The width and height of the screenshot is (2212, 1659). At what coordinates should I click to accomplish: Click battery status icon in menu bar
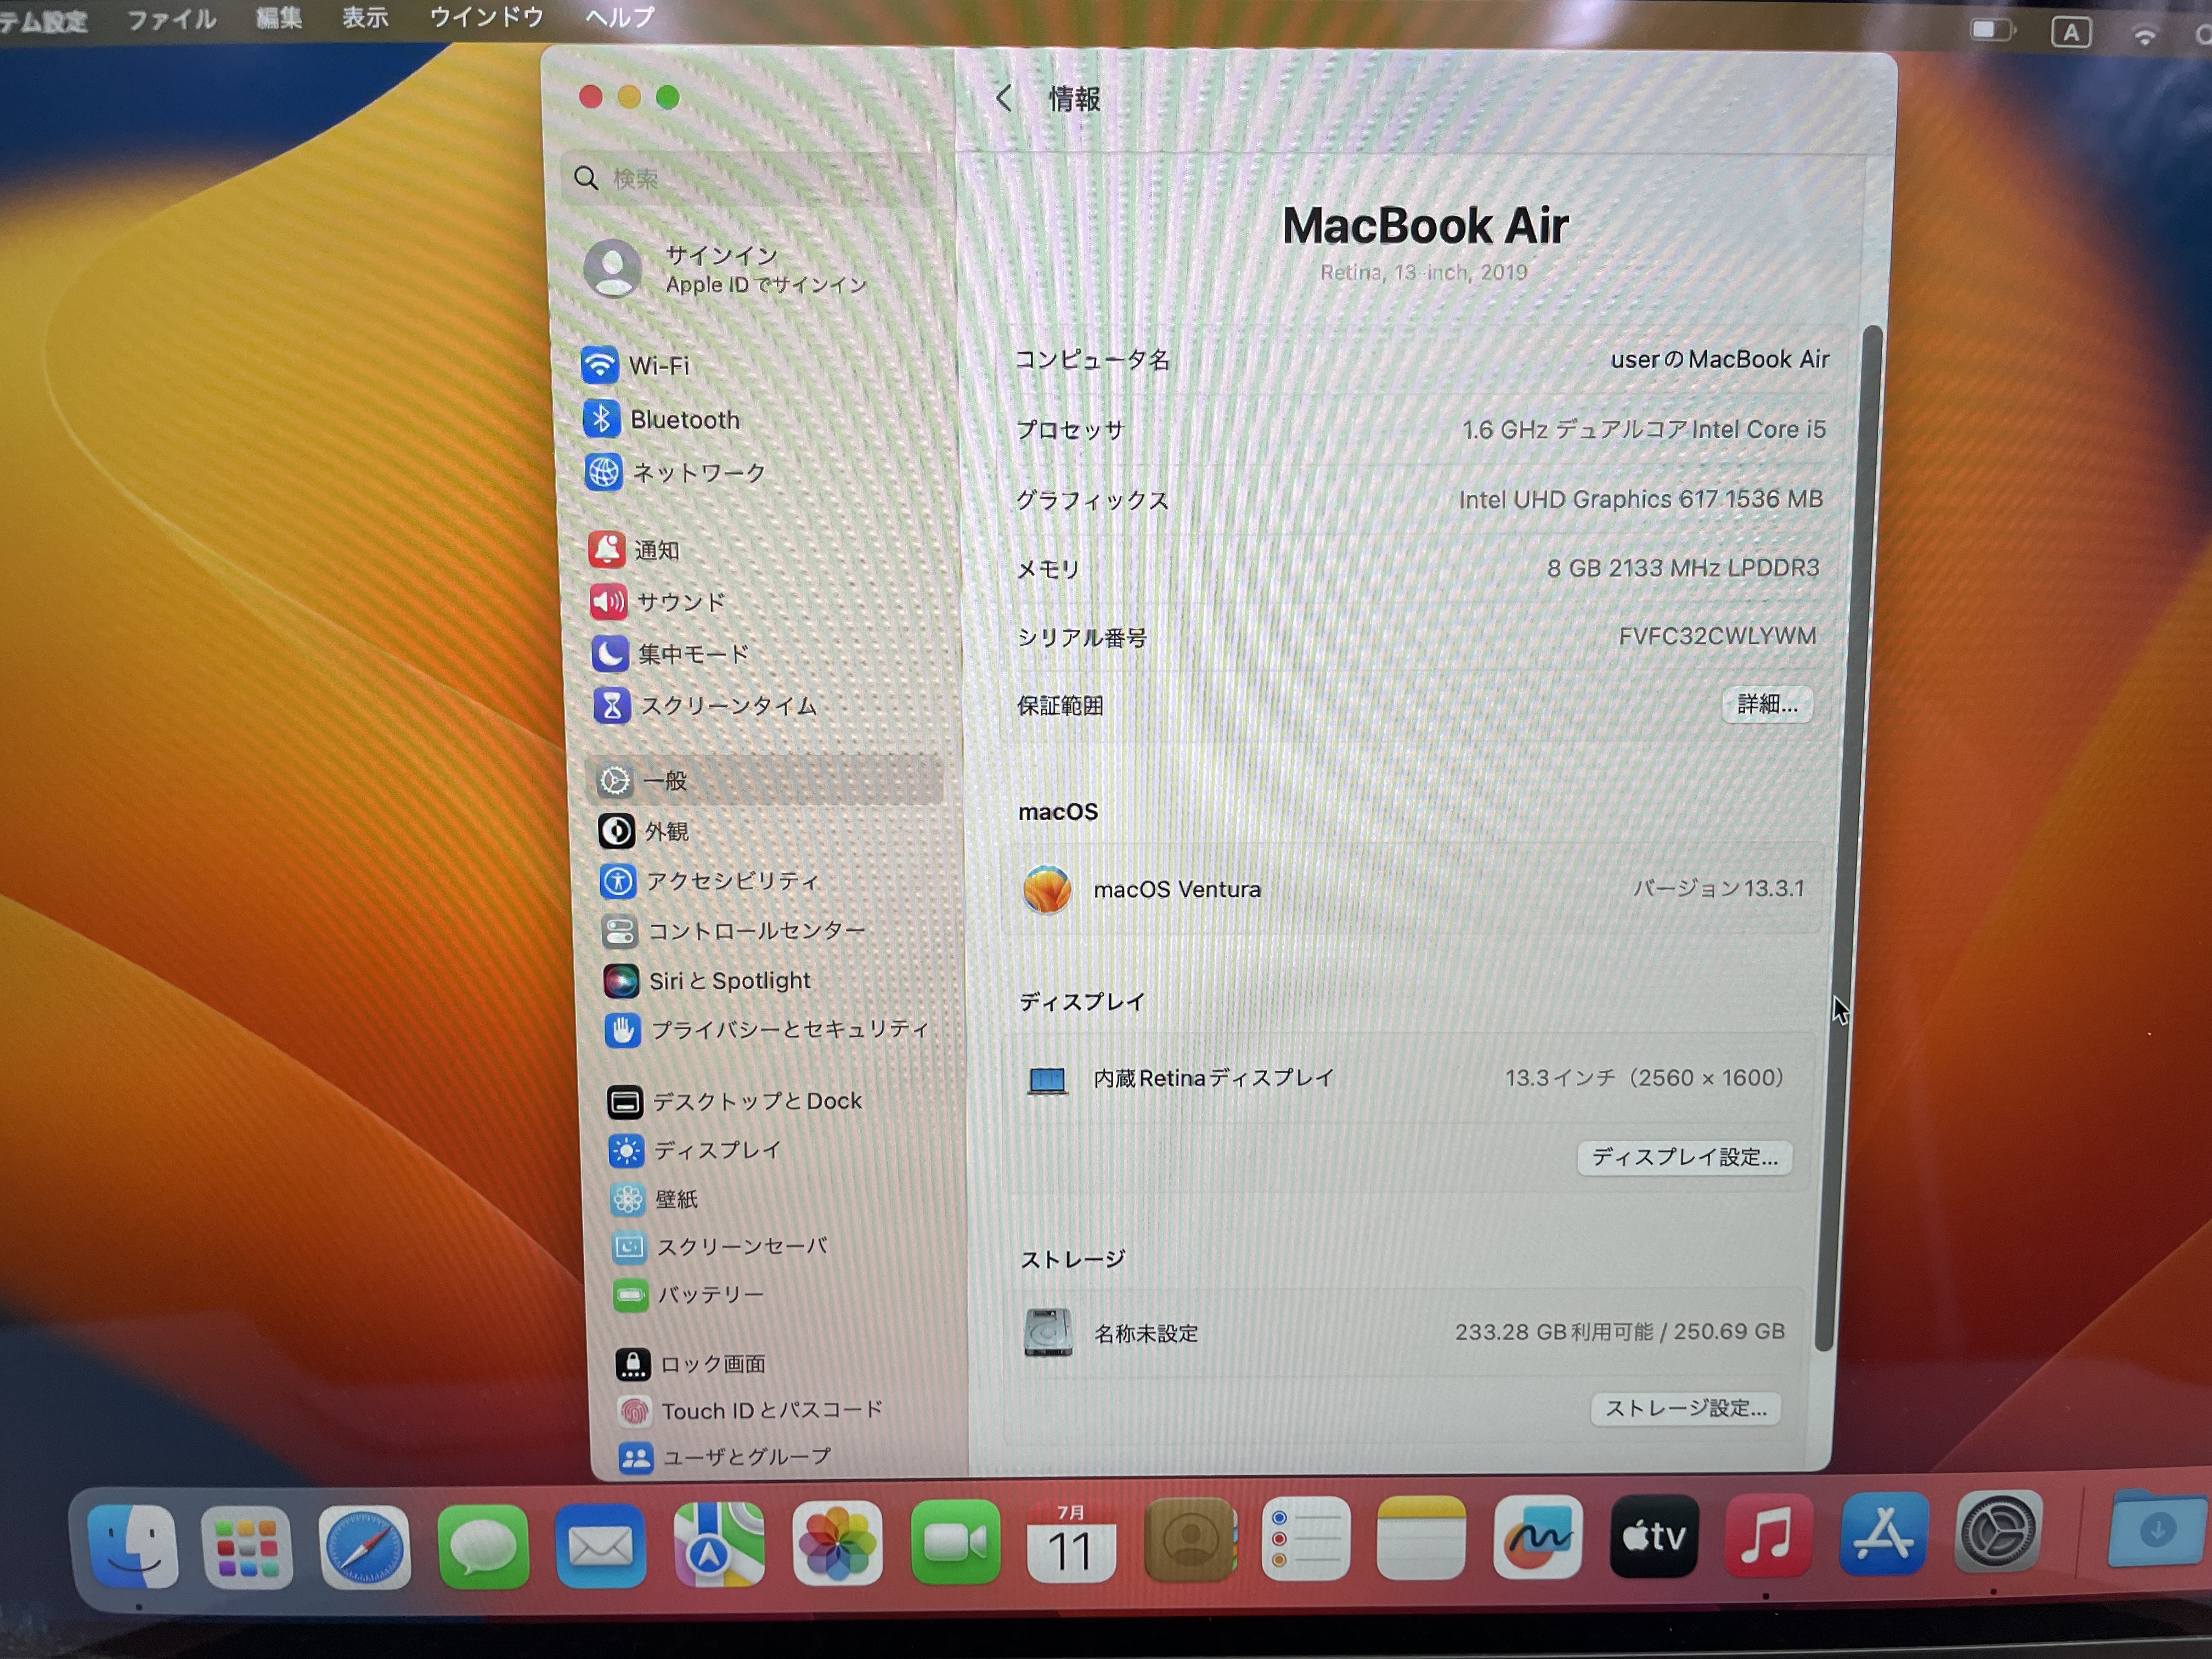pos(1992,31)
